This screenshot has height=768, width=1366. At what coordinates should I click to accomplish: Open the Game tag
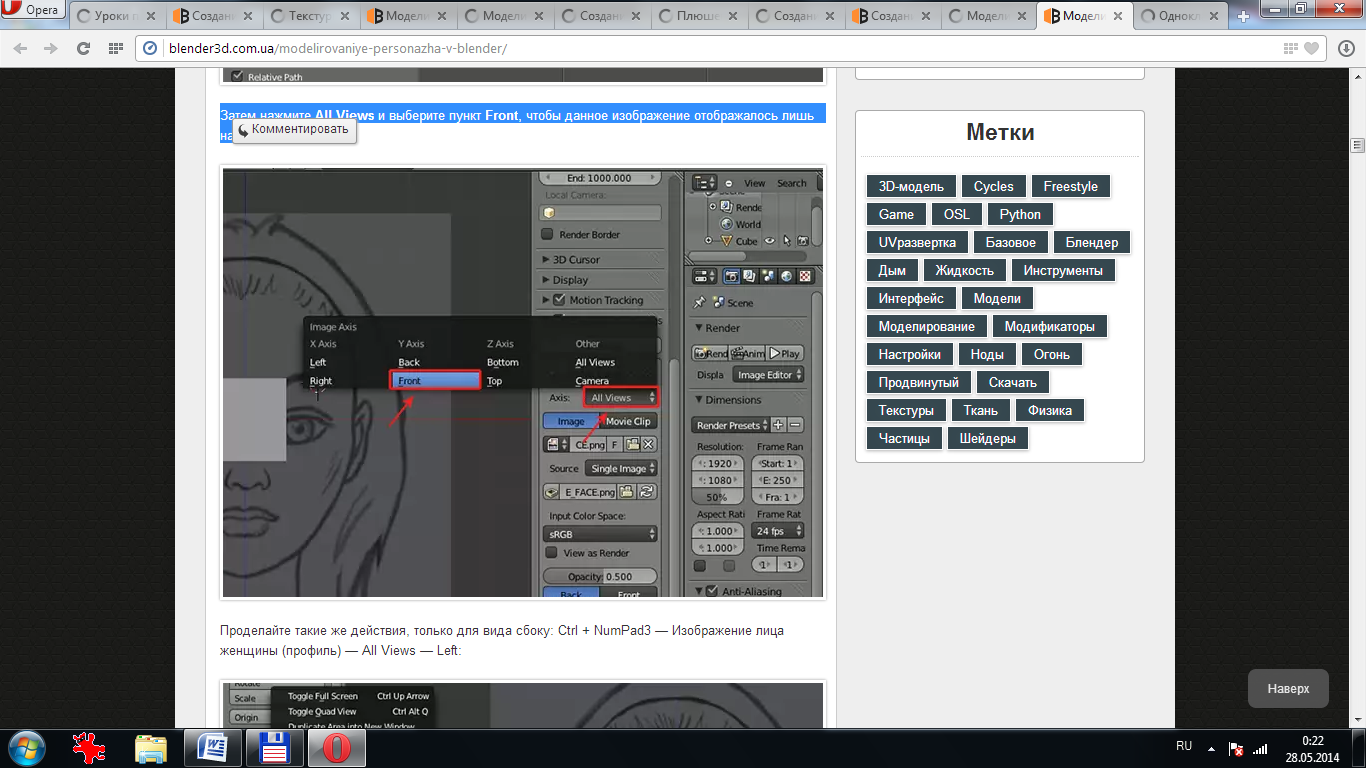tap(896, 214)
